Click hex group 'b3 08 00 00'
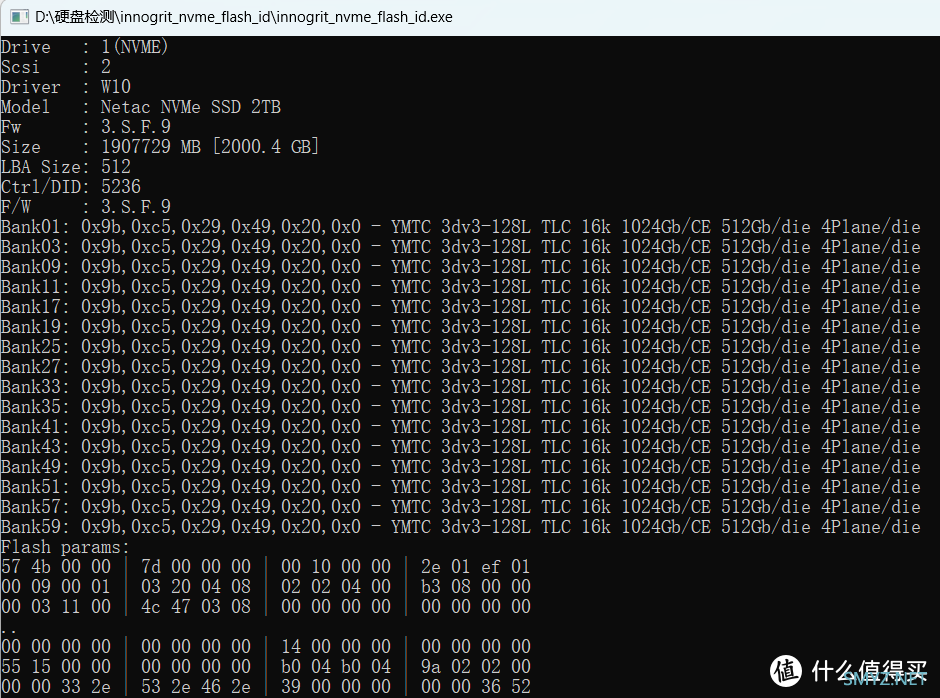Screen dimensions: 940x698 tap(475, 586)
